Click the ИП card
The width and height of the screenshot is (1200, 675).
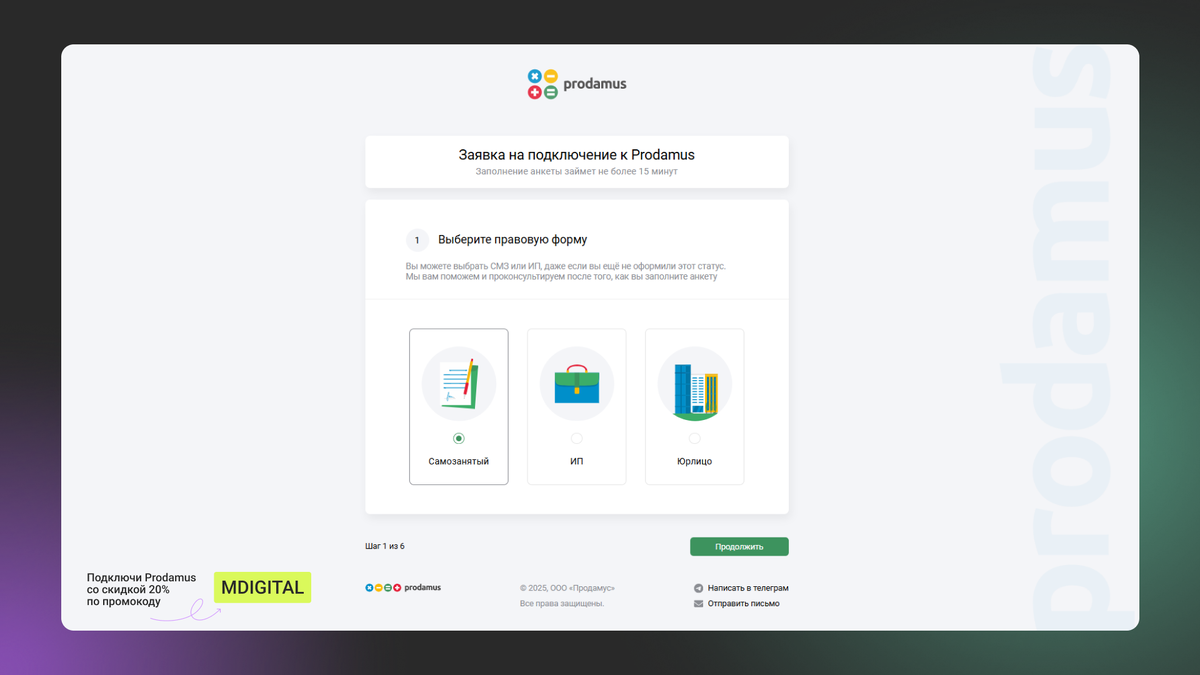tap(576, 406)
